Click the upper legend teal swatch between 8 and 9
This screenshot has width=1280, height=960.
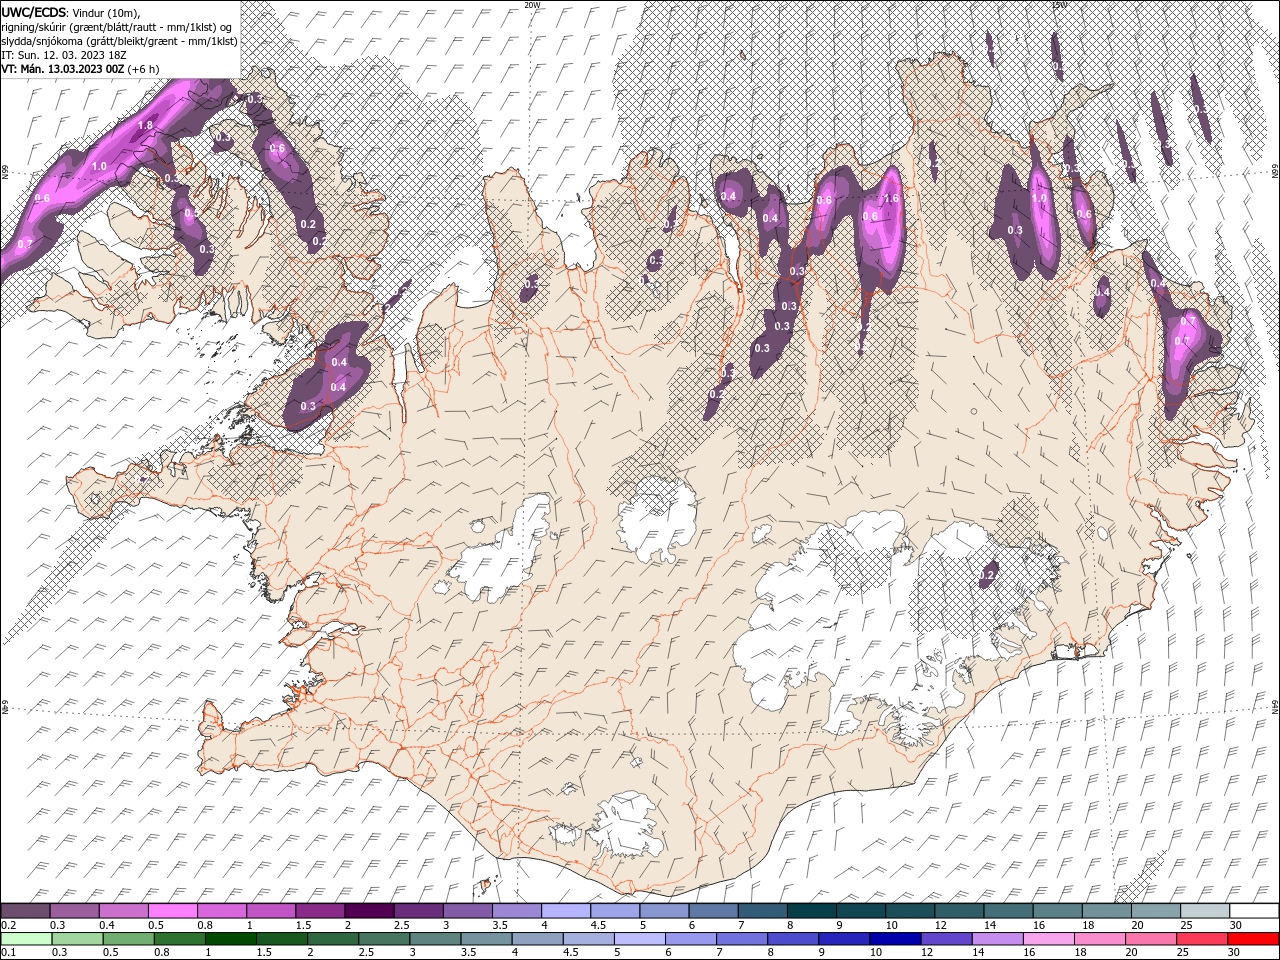point(812,911)
